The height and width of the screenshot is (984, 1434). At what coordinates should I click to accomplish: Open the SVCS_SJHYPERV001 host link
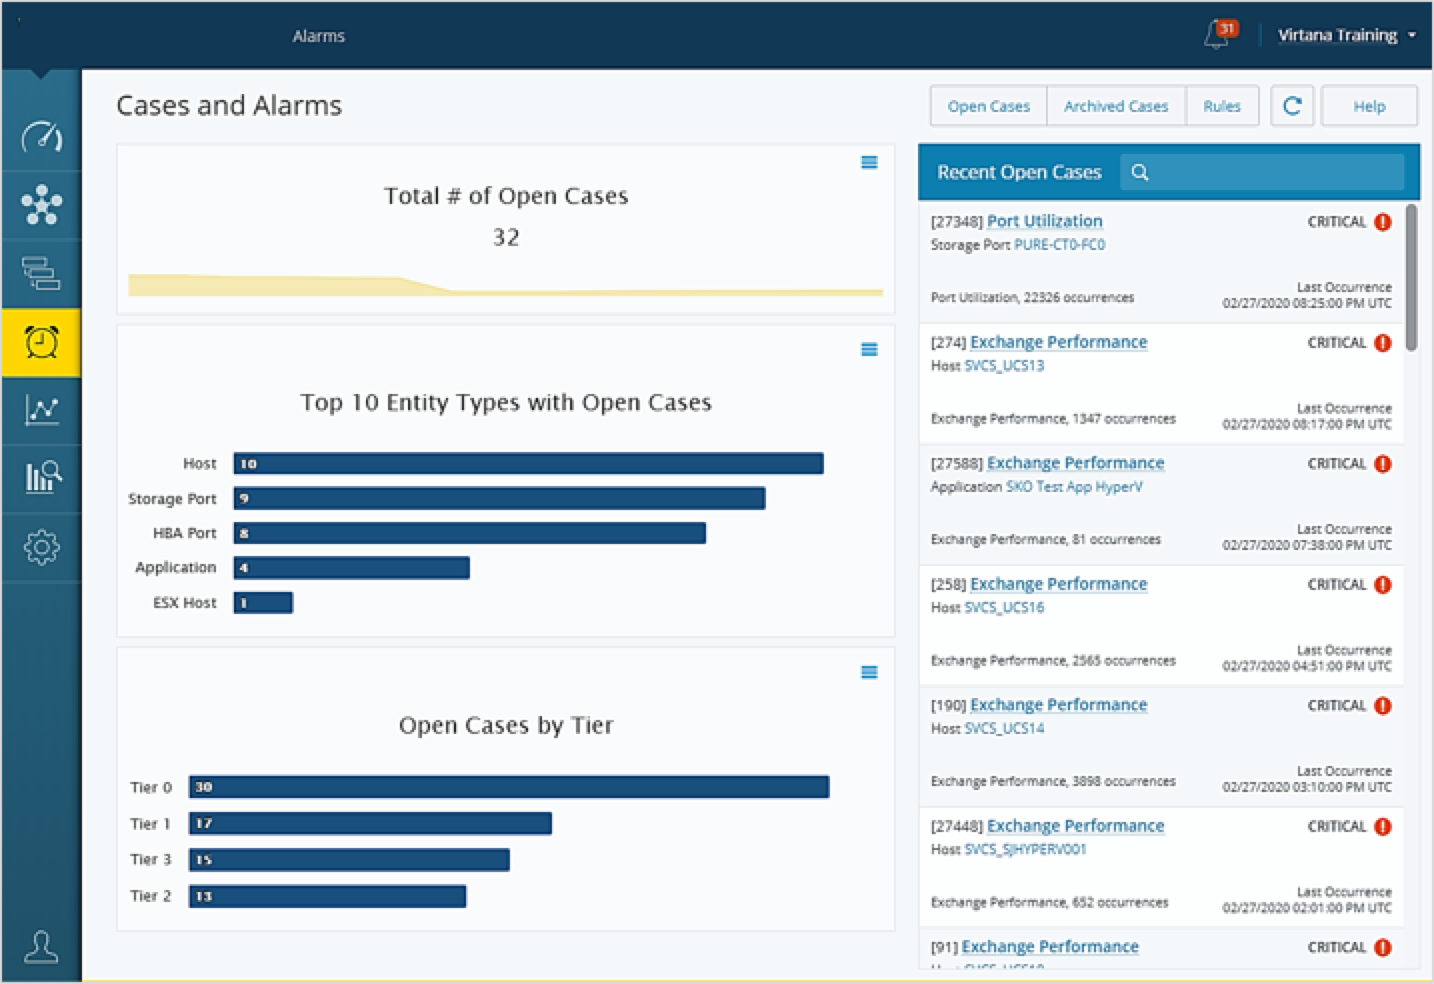coord(1025,850)
